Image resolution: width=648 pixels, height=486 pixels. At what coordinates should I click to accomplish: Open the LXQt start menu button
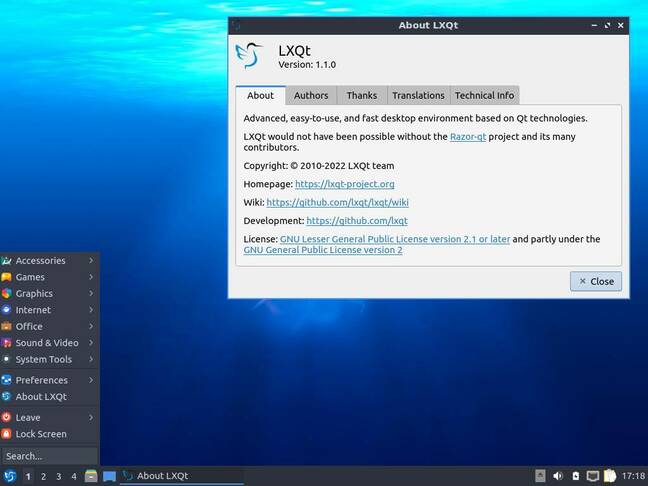point(9,476)
